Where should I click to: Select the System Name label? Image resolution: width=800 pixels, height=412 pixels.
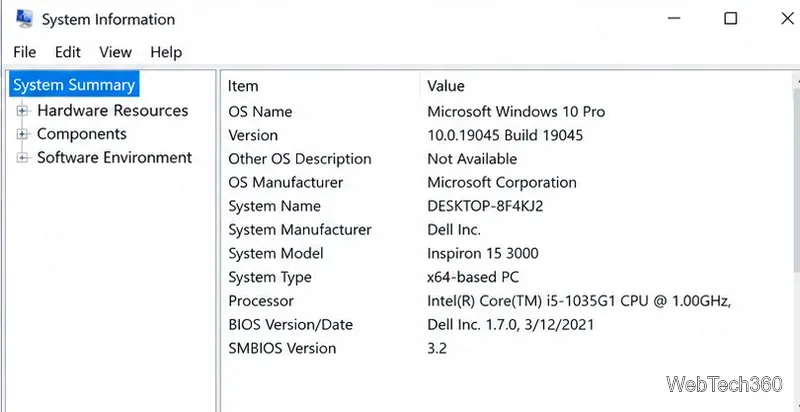(274, 206)
